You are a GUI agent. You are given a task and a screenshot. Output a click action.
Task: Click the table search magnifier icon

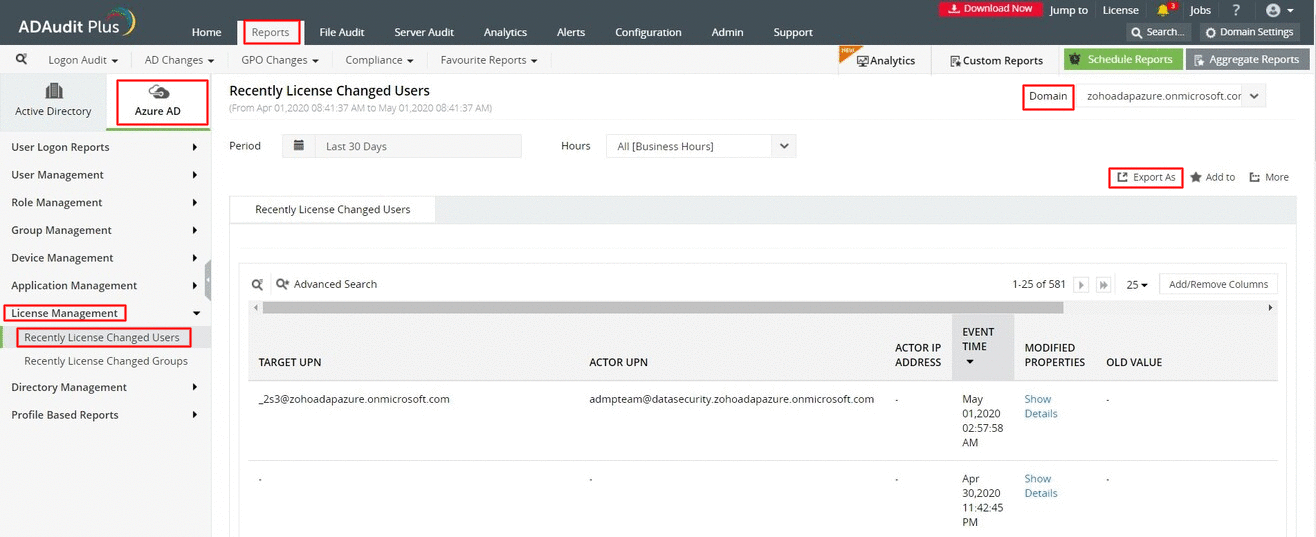tap(257, 284)
